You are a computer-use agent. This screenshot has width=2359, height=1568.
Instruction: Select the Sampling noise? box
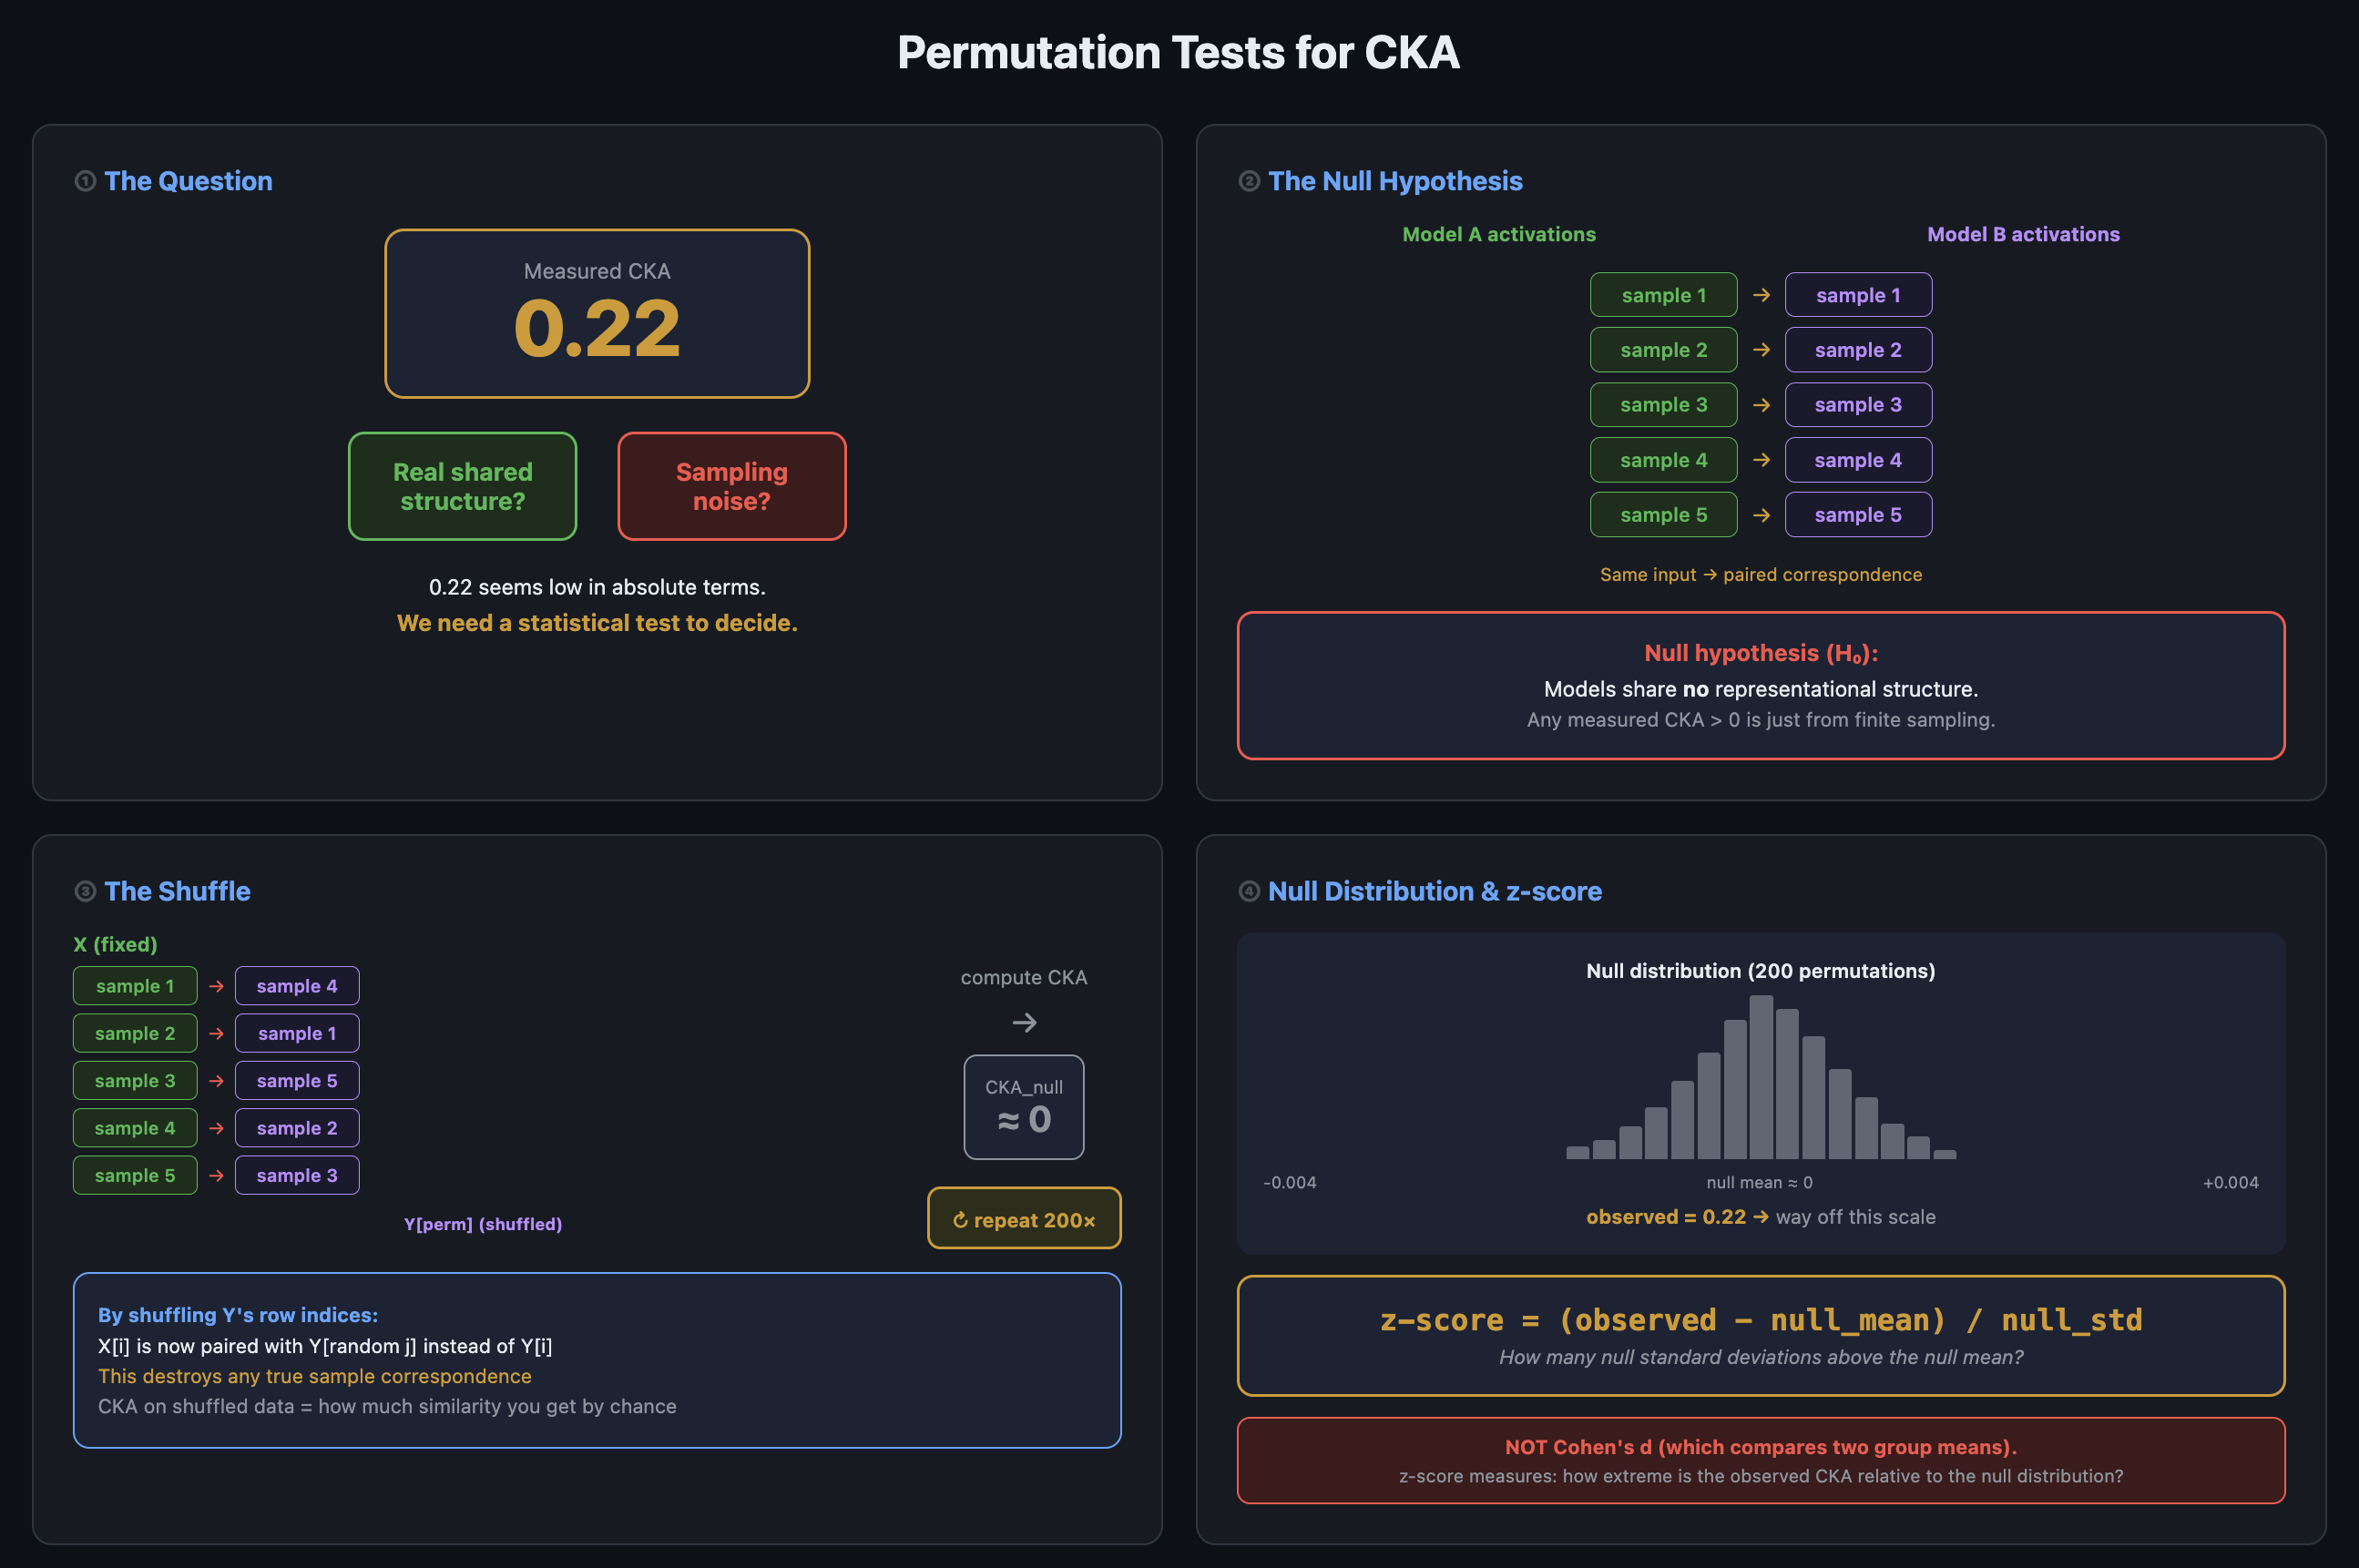731,486
